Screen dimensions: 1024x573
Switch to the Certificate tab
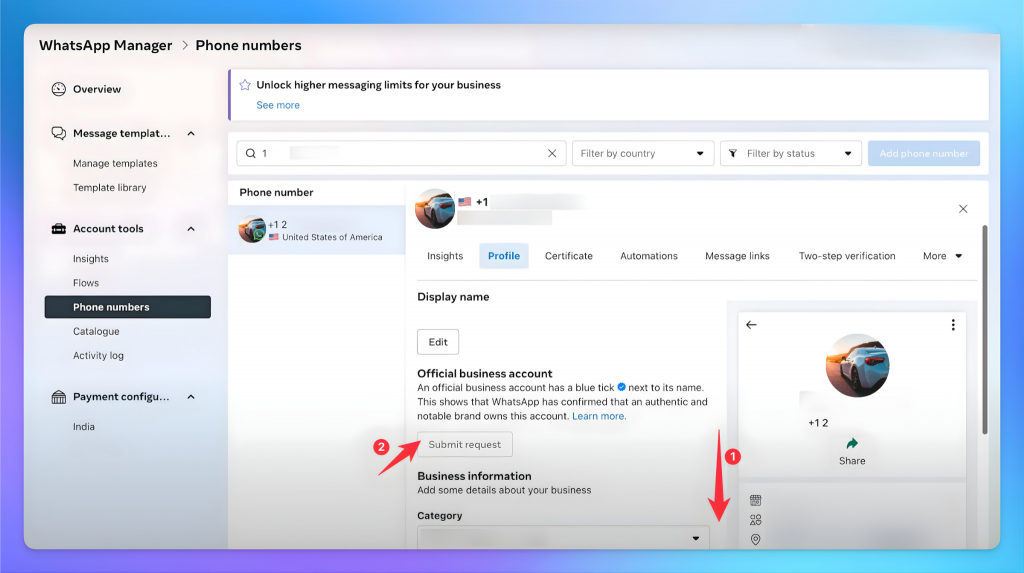point(568,256)
